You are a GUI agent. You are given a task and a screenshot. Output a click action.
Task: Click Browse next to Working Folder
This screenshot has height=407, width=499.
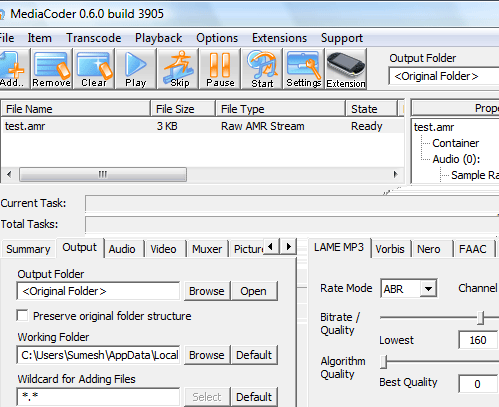[207, 355]
